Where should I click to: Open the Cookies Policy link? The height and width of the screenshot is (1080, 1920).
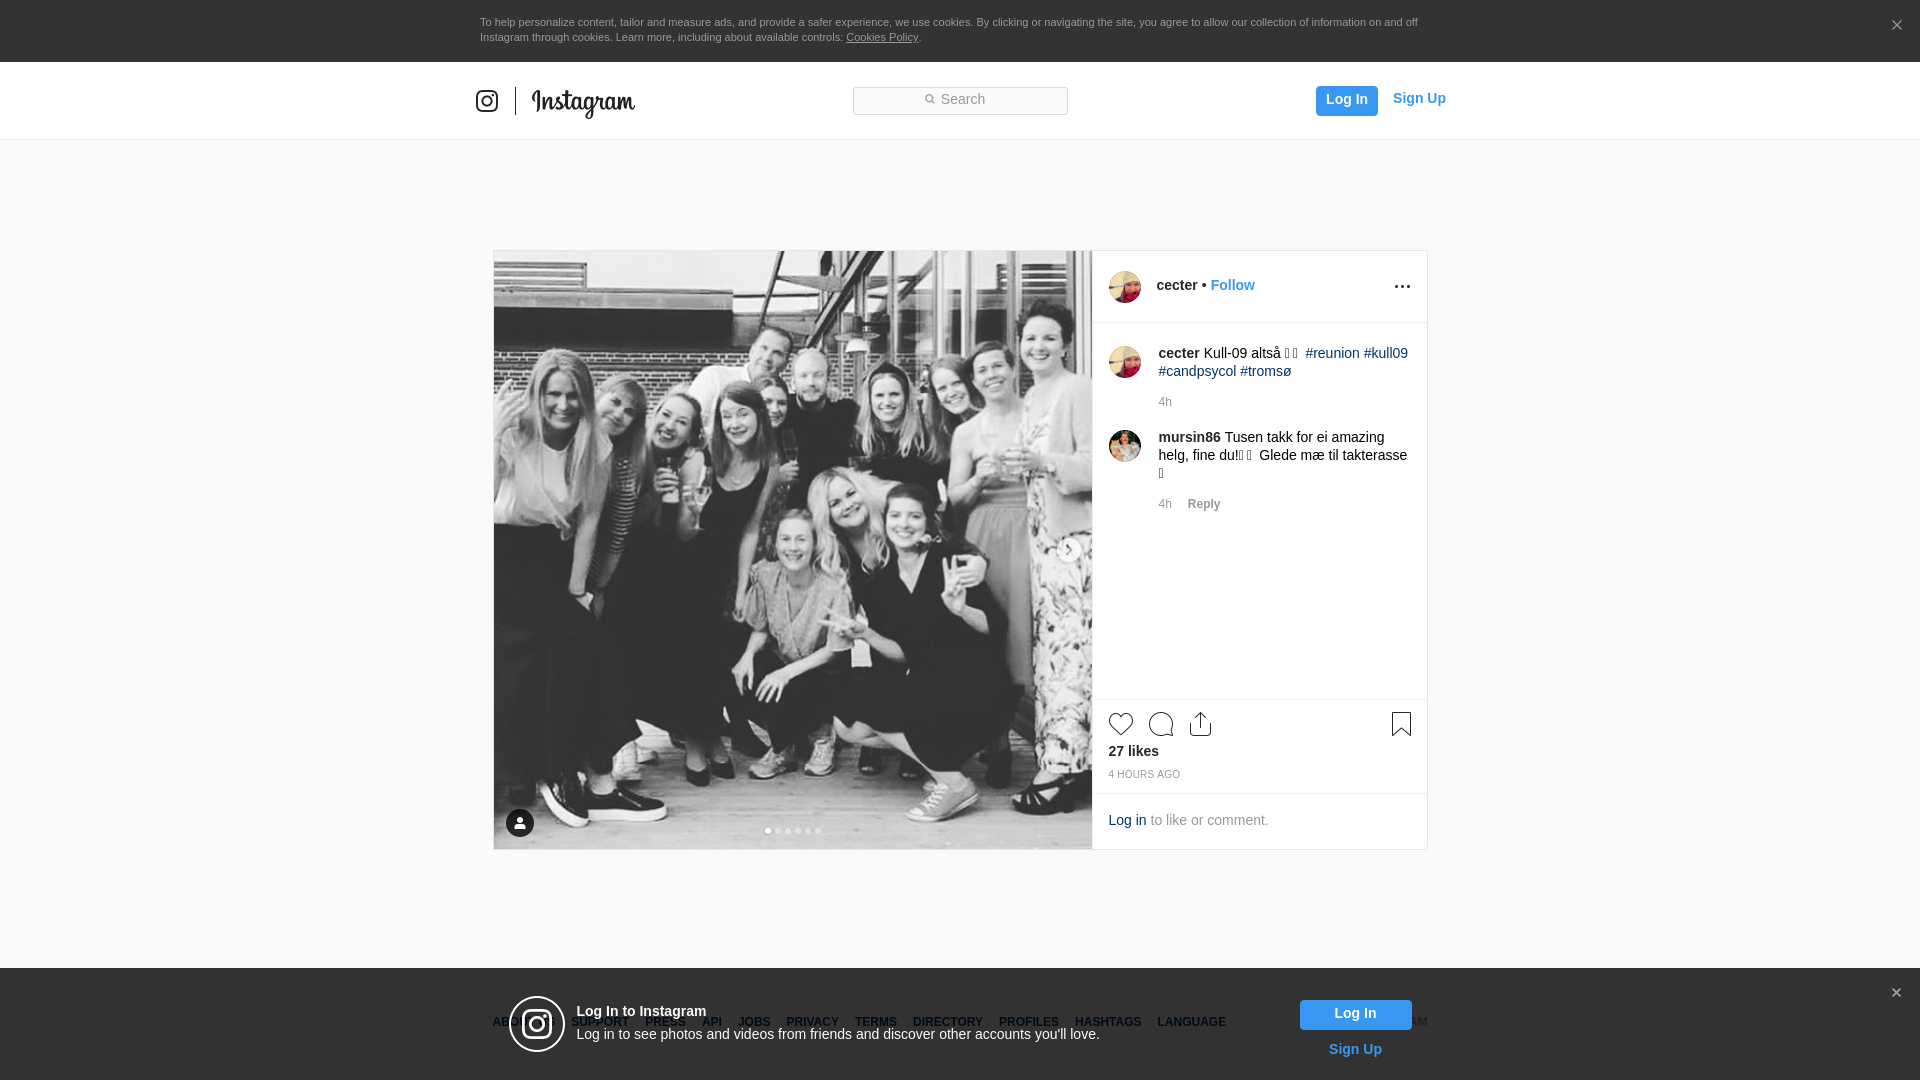tap(882, 38)
